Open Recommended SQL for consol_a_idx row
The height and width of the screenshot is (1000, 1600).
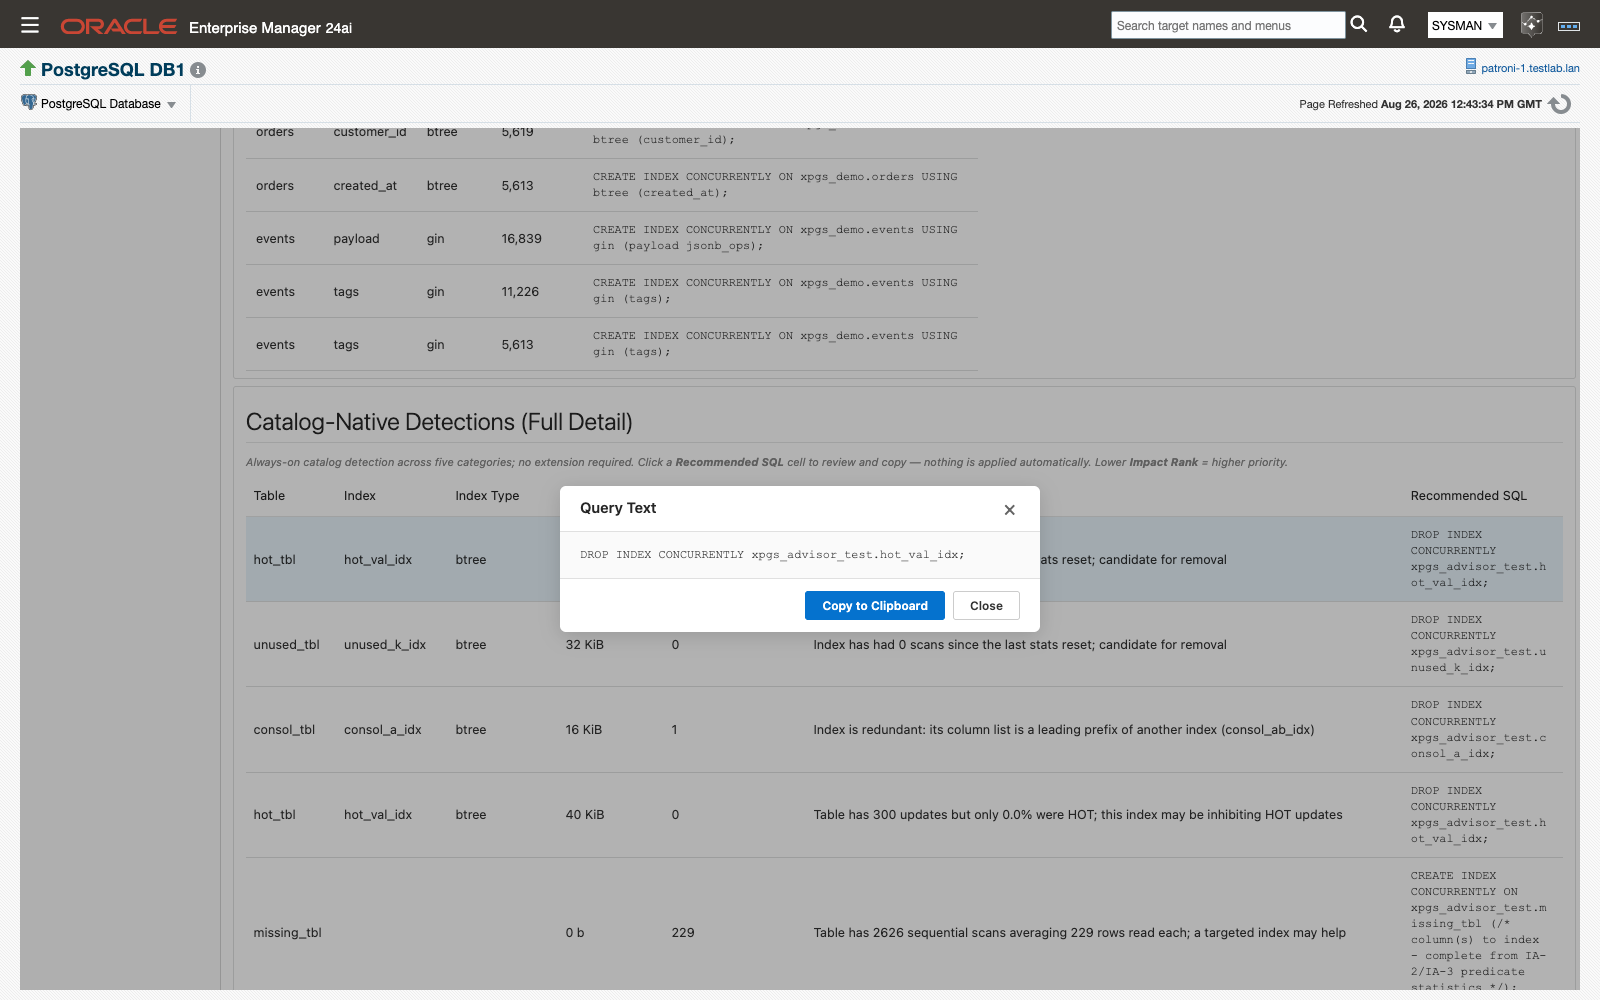click(1478, 729)
